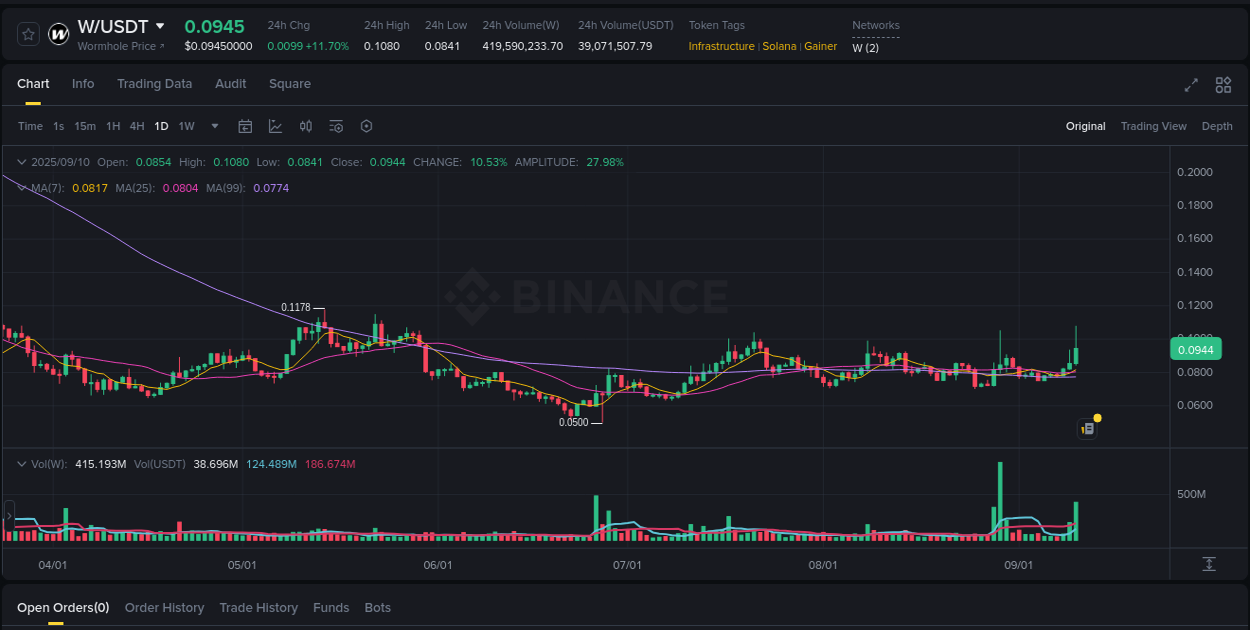The image size is (1250, 630).
Task: Expand more time intervals dropdown arrow
Action: coord(214,126)
